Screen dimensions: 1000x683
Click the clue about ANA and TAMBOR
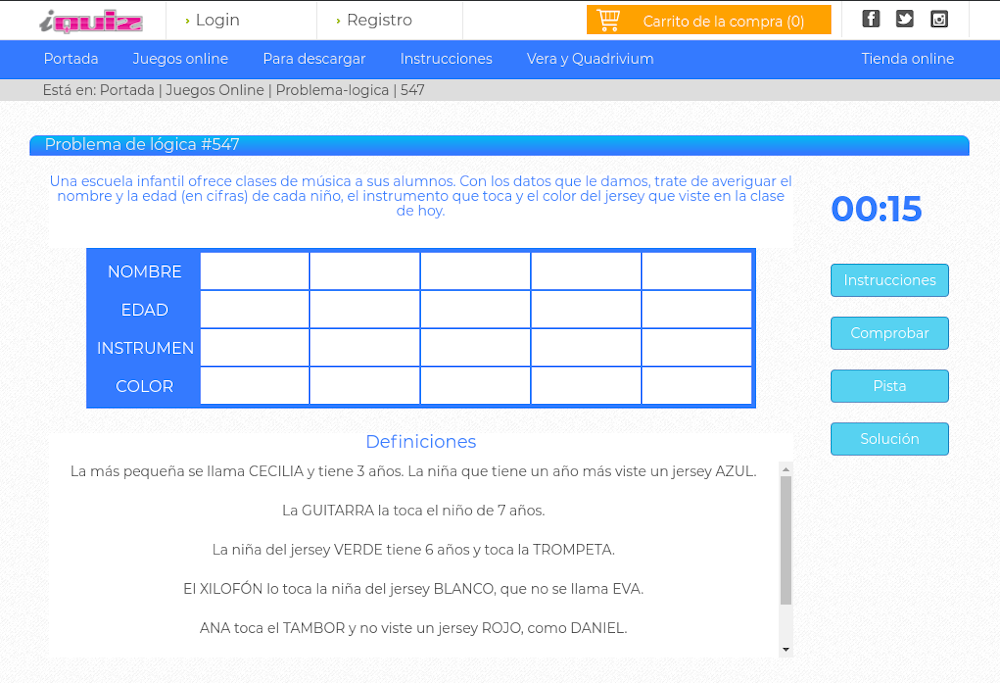413,628
